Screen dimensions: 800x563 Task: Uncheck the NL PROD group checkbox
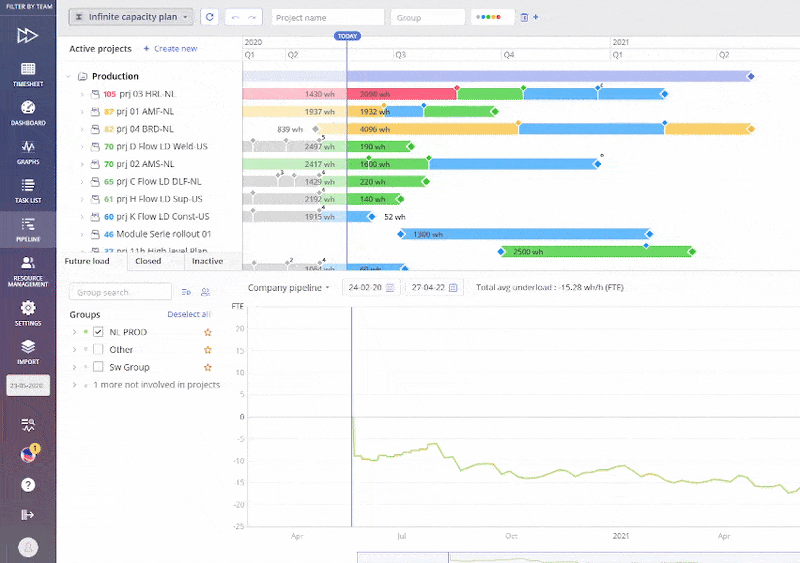[99, 331]
